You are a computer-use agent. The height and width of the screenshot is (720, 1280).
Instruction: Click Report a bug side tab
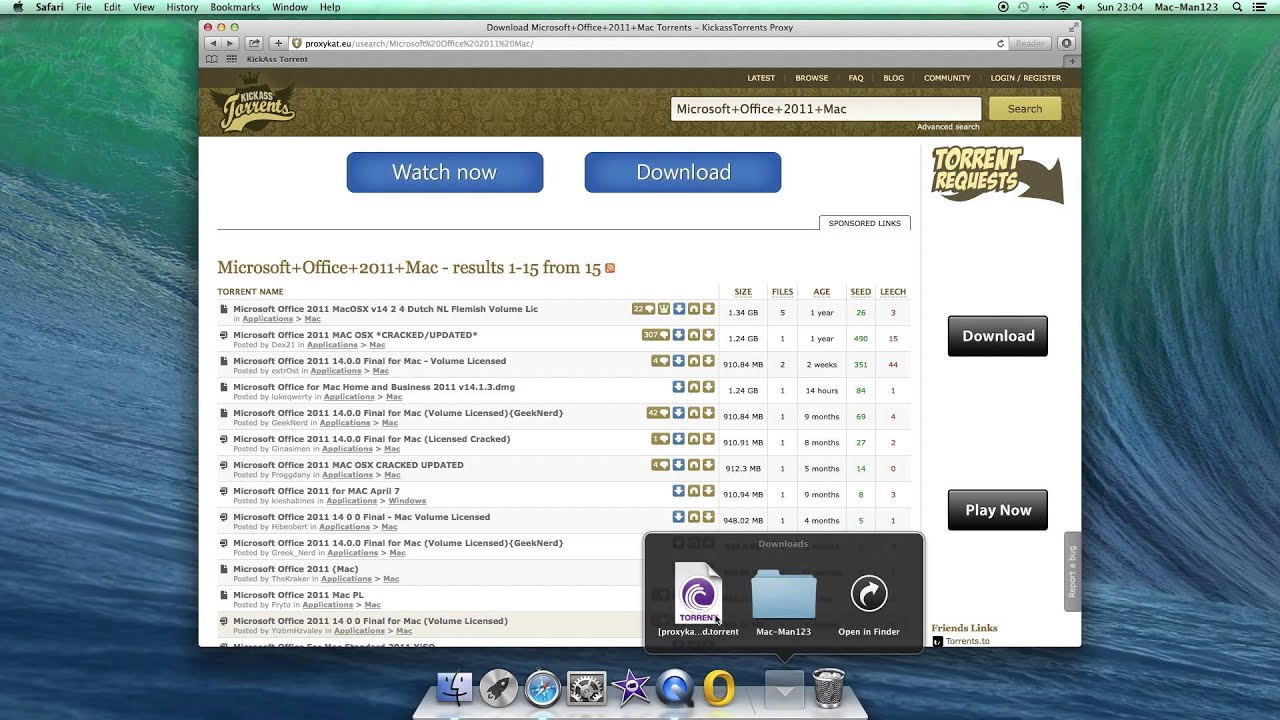pyautogui.click(x=1072, y=571)
